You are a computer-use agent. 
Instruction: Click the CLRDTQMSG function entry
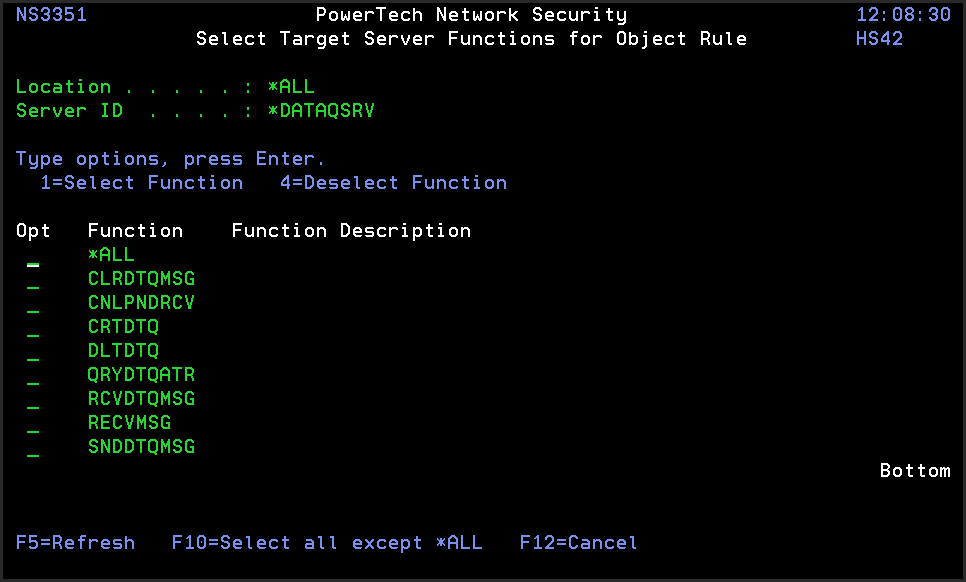141,279
